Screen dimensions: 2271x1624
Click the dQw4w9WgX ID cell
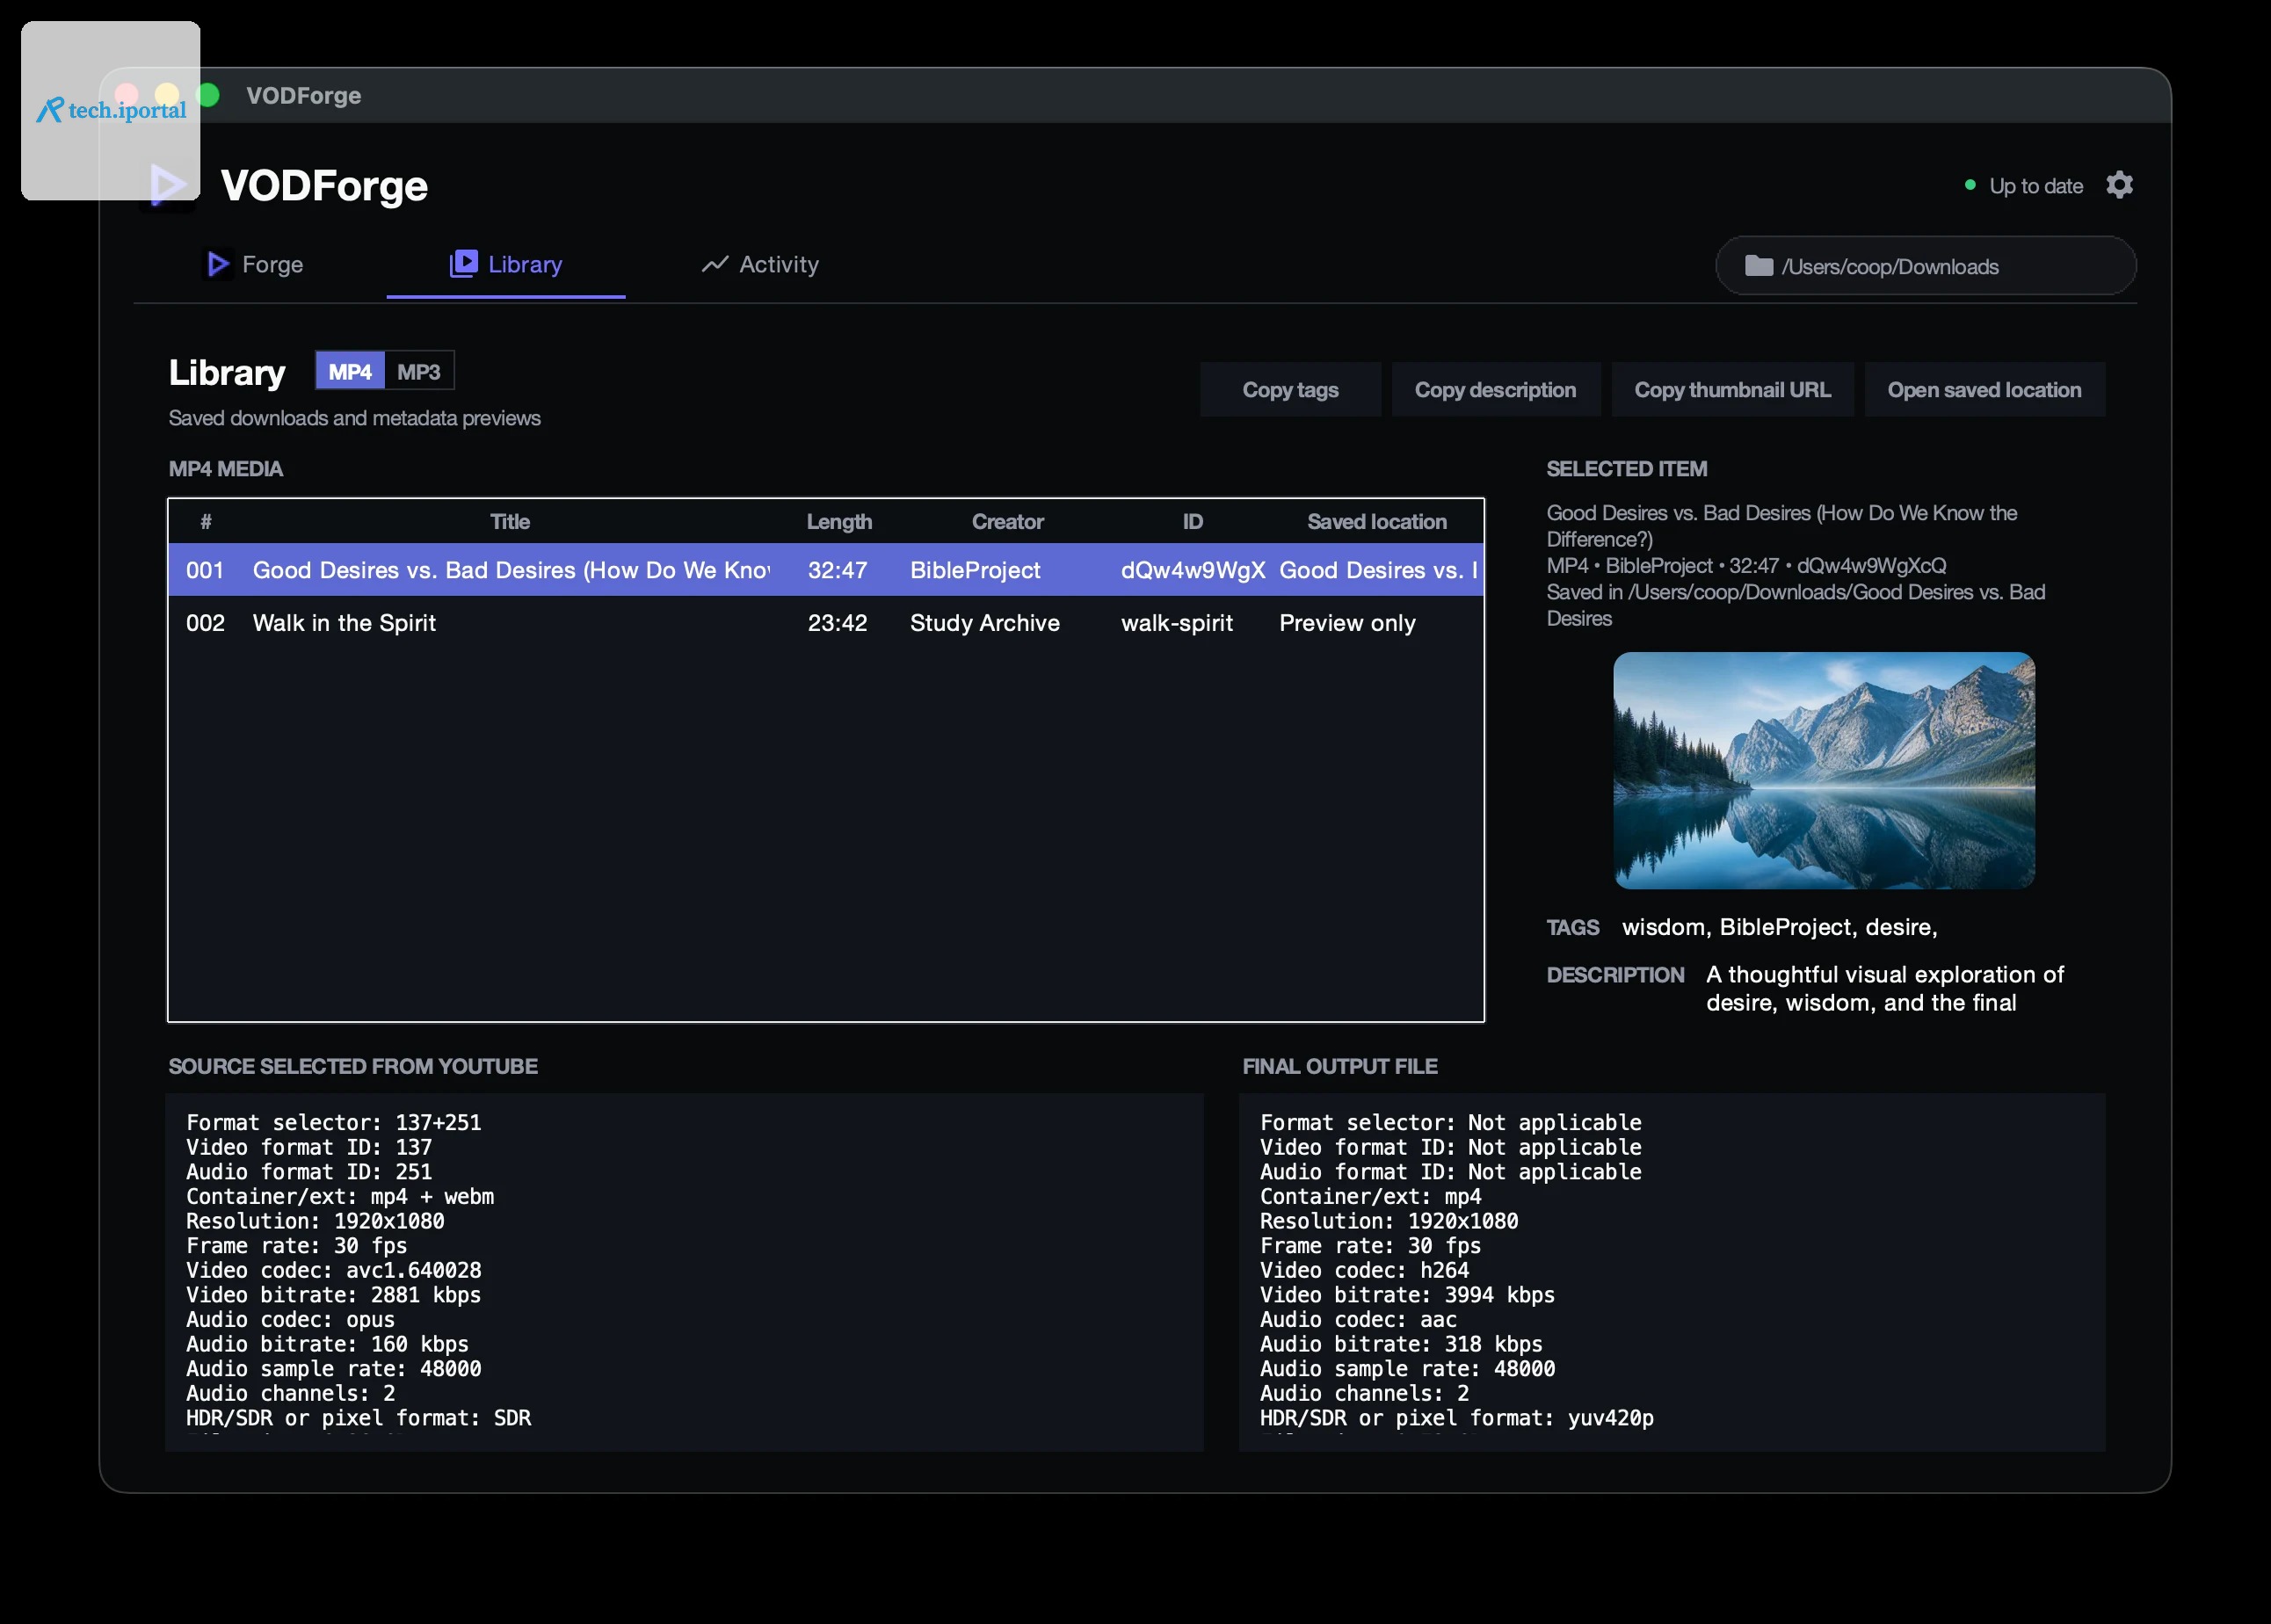1193,570
